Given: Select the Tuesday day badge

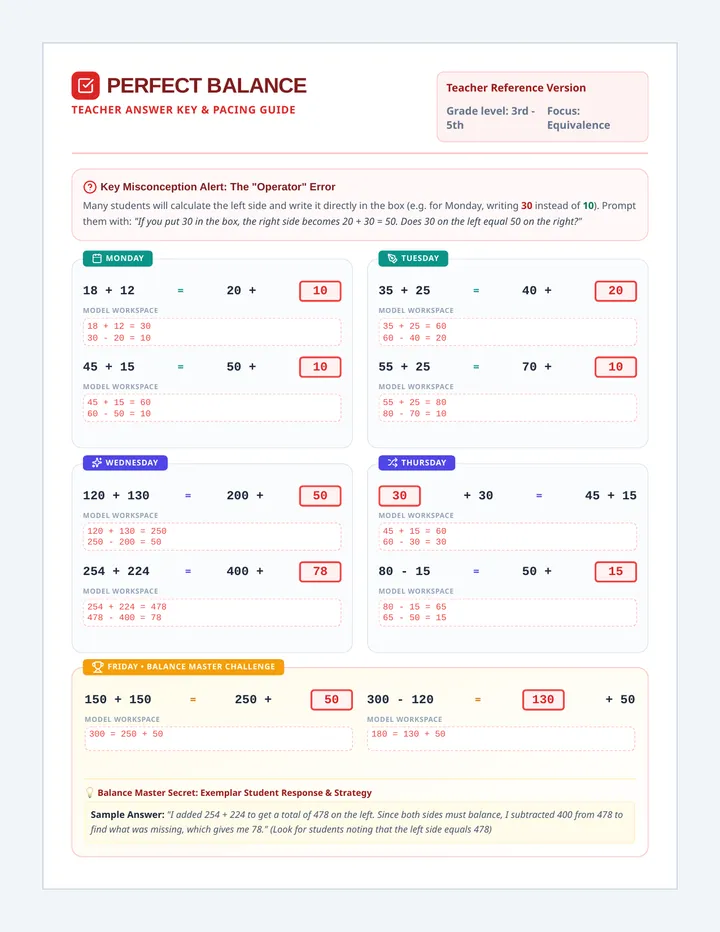Looking at the screenshot, I should click(x=413, y=259).
